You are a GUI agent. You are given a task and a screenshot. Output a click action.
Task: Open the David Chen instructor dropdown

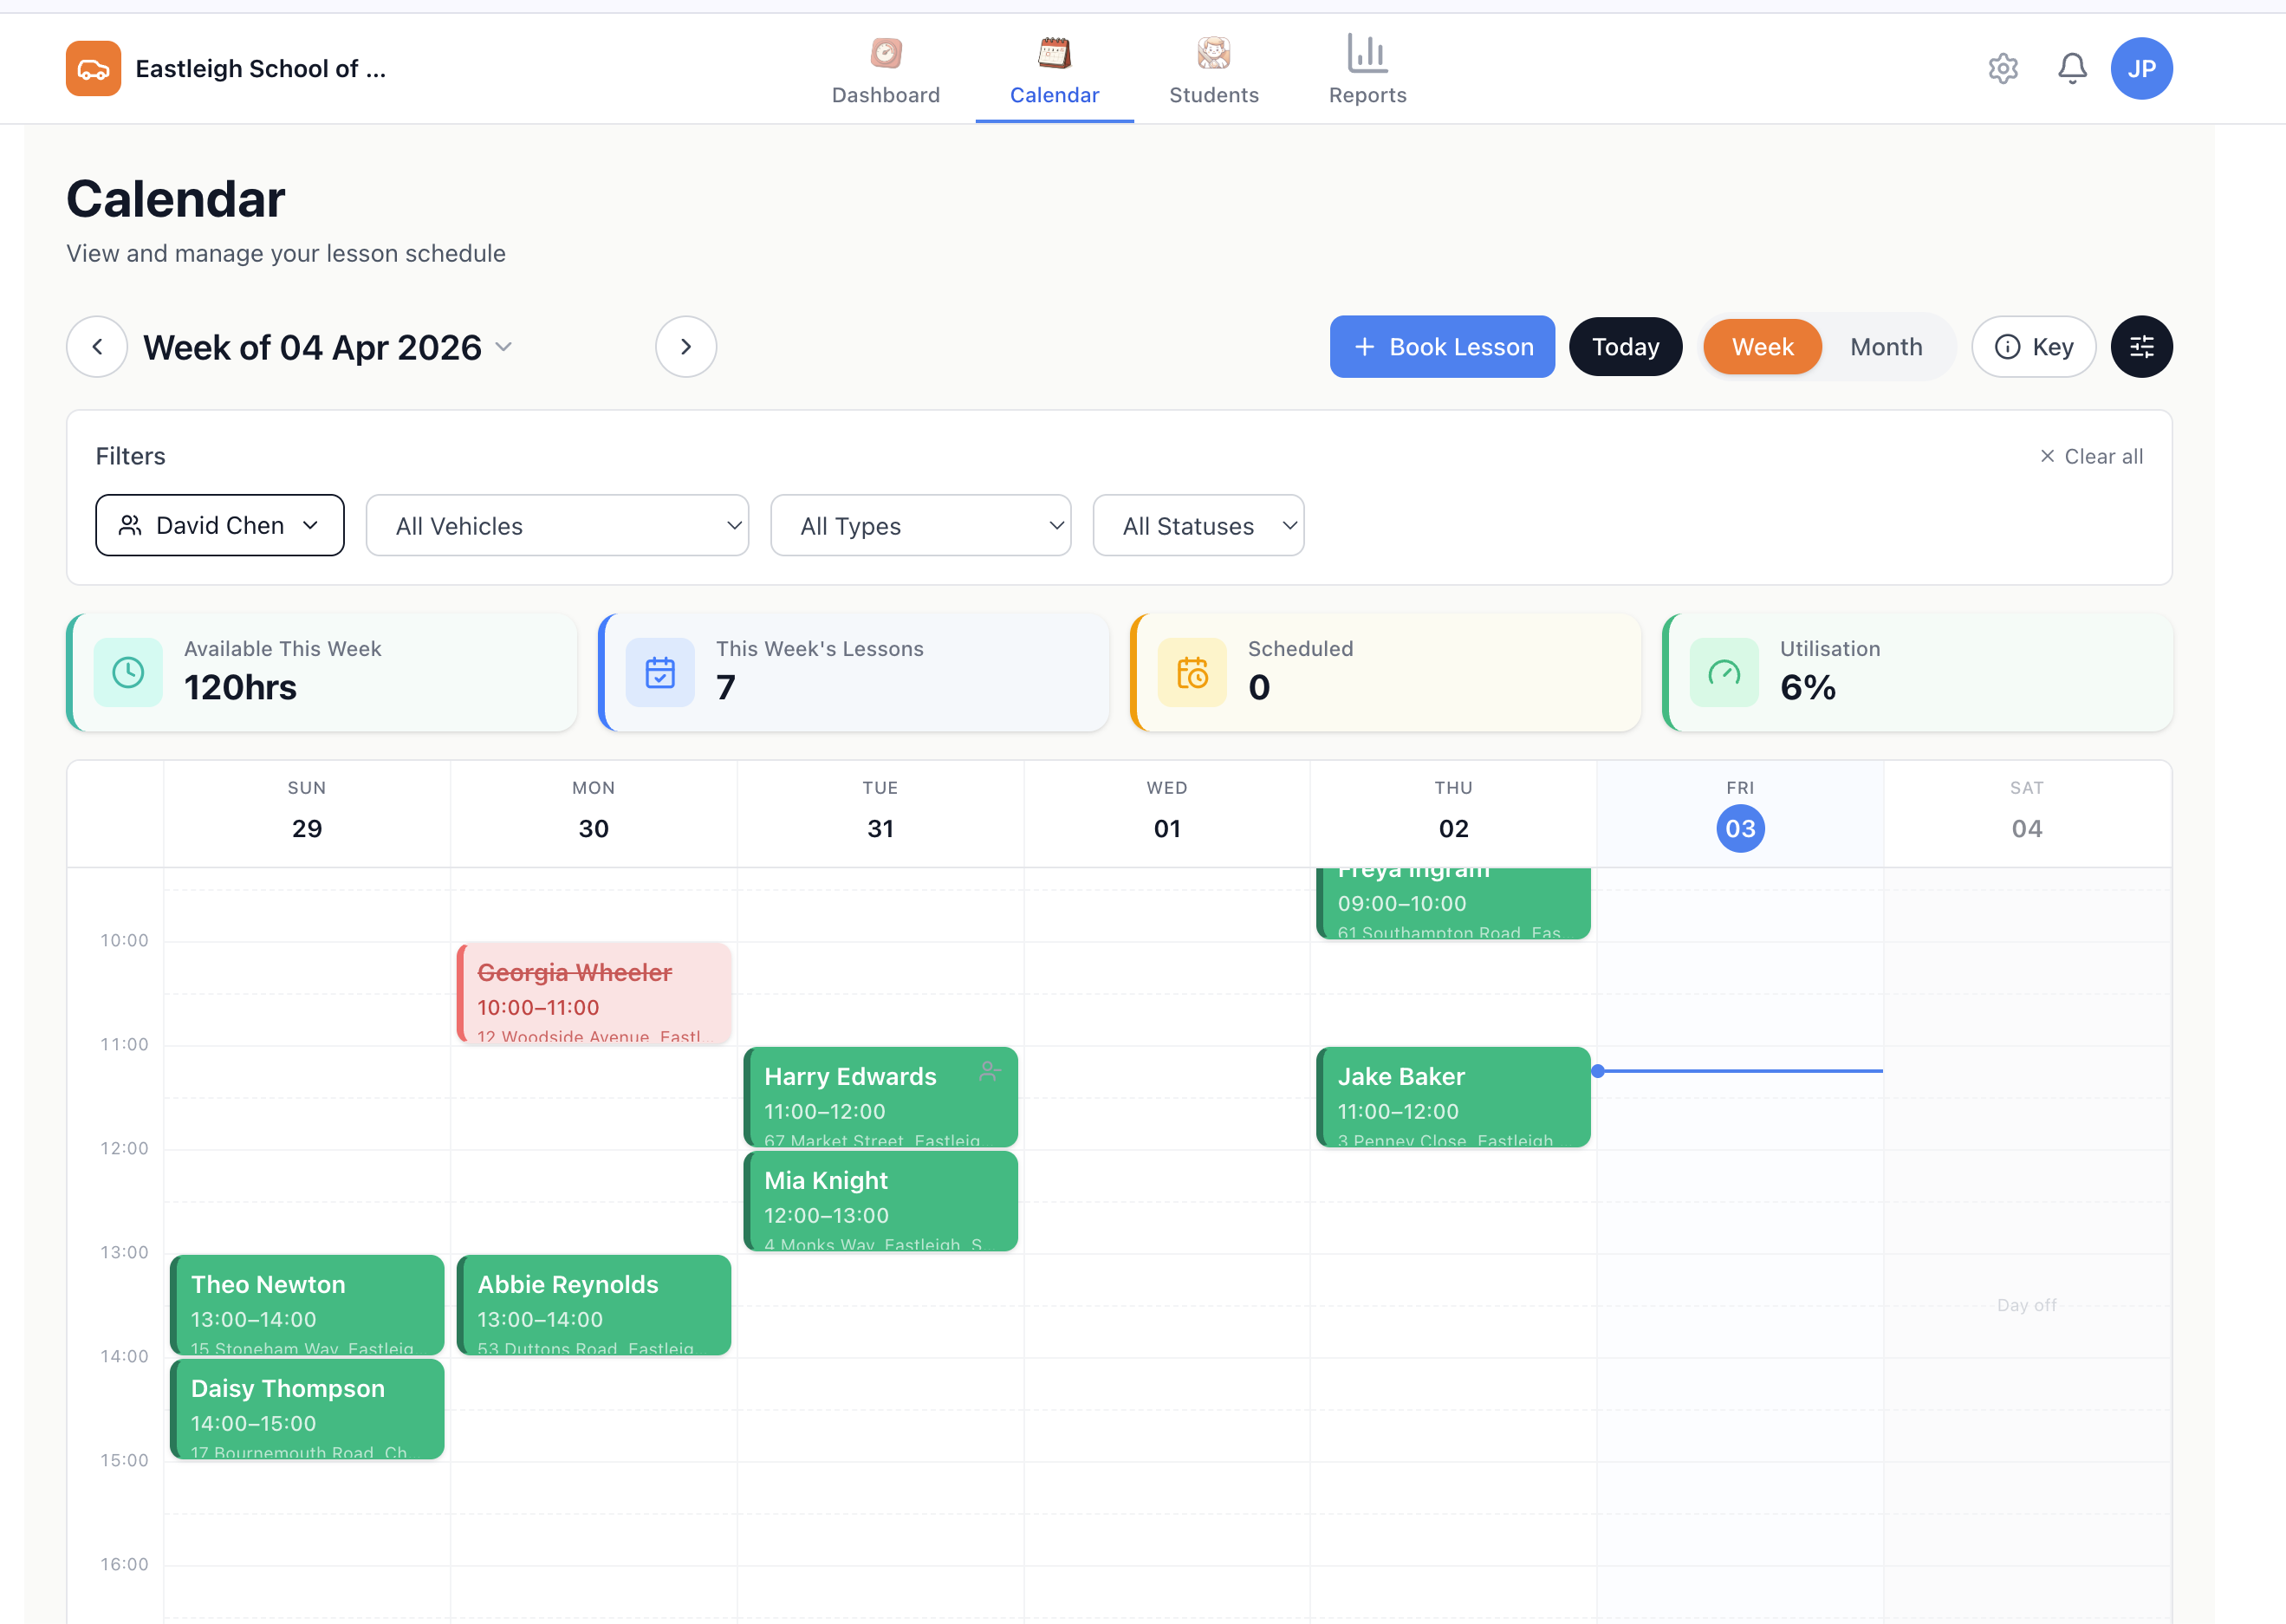tap(220, 525)
